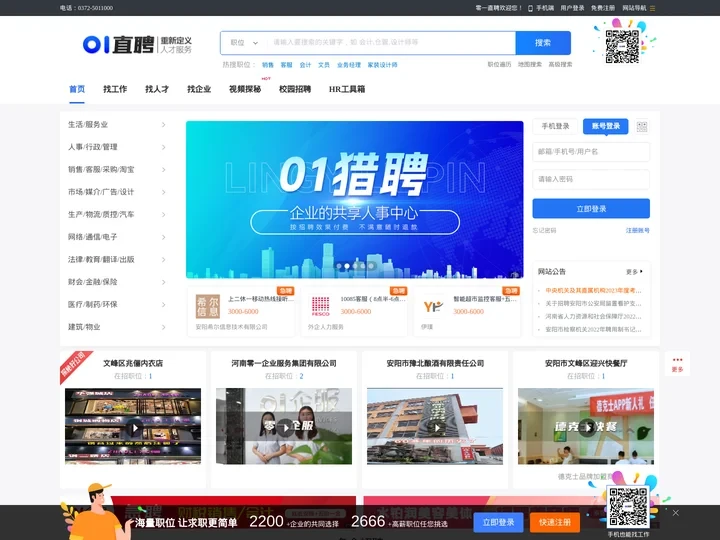Open the 找工作 nav tab
The height and width of the screenshot is (540, 720).
115,89
